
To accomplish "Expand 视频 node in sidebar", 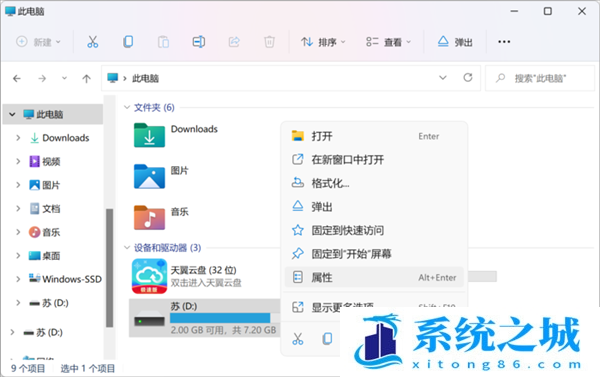I will point(18,162).
